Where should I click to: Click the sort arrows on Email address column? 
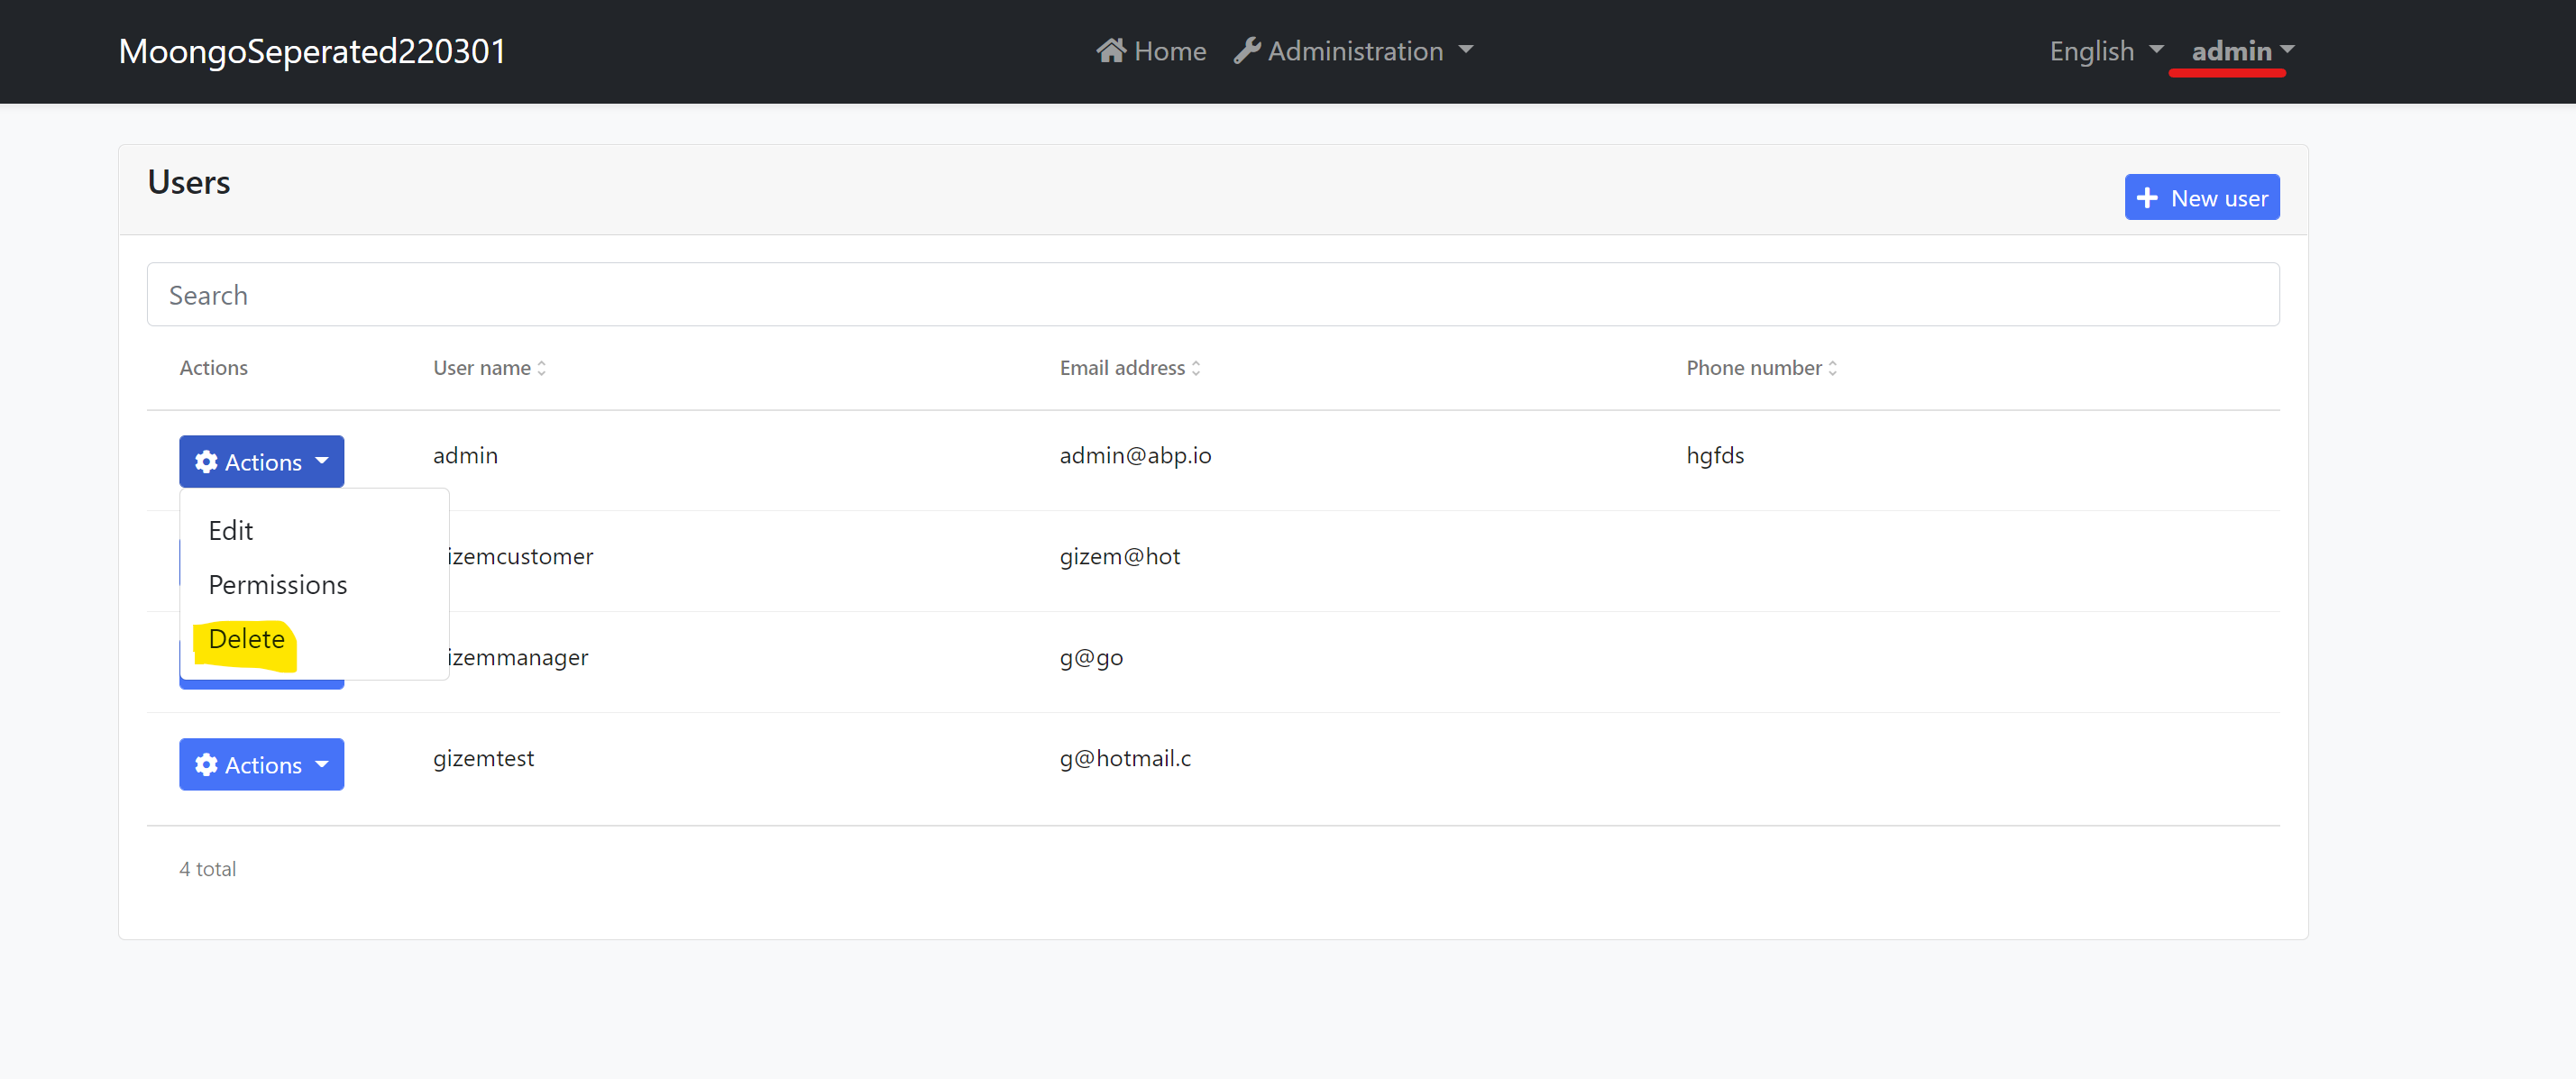(x=1196, y=368)
